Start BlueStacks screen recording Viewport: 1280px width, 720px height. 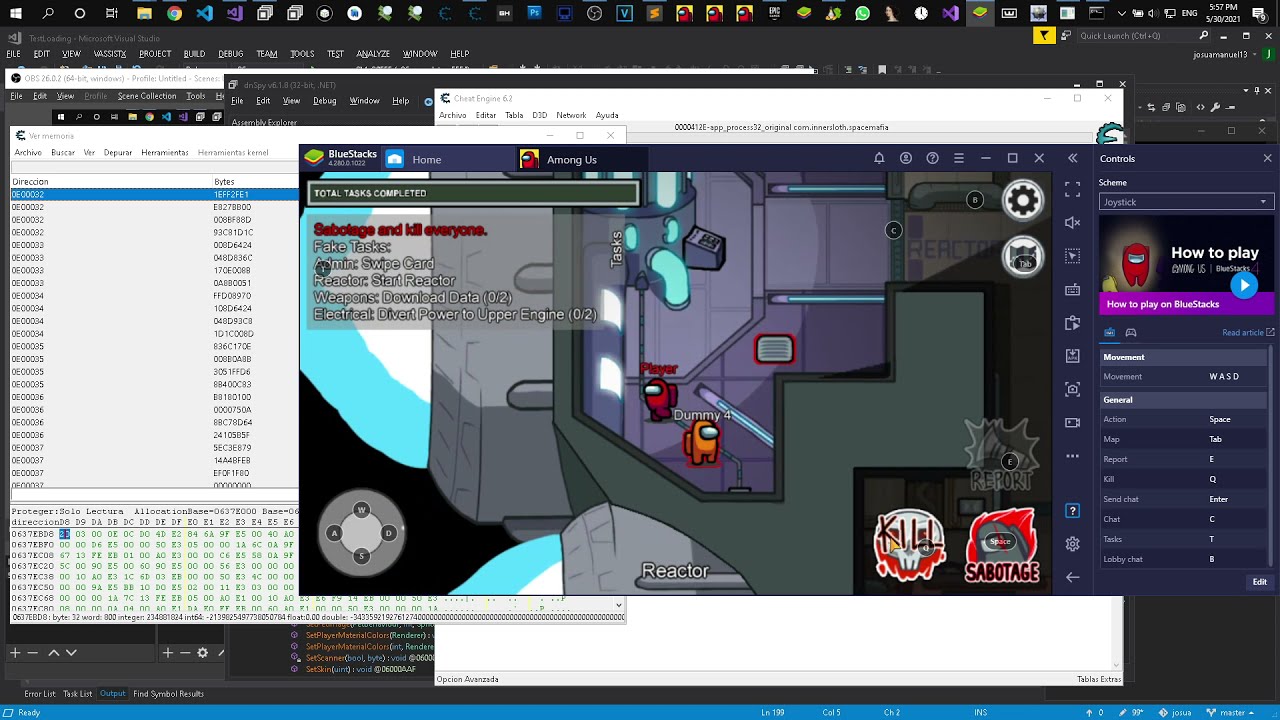(1073, 423)
